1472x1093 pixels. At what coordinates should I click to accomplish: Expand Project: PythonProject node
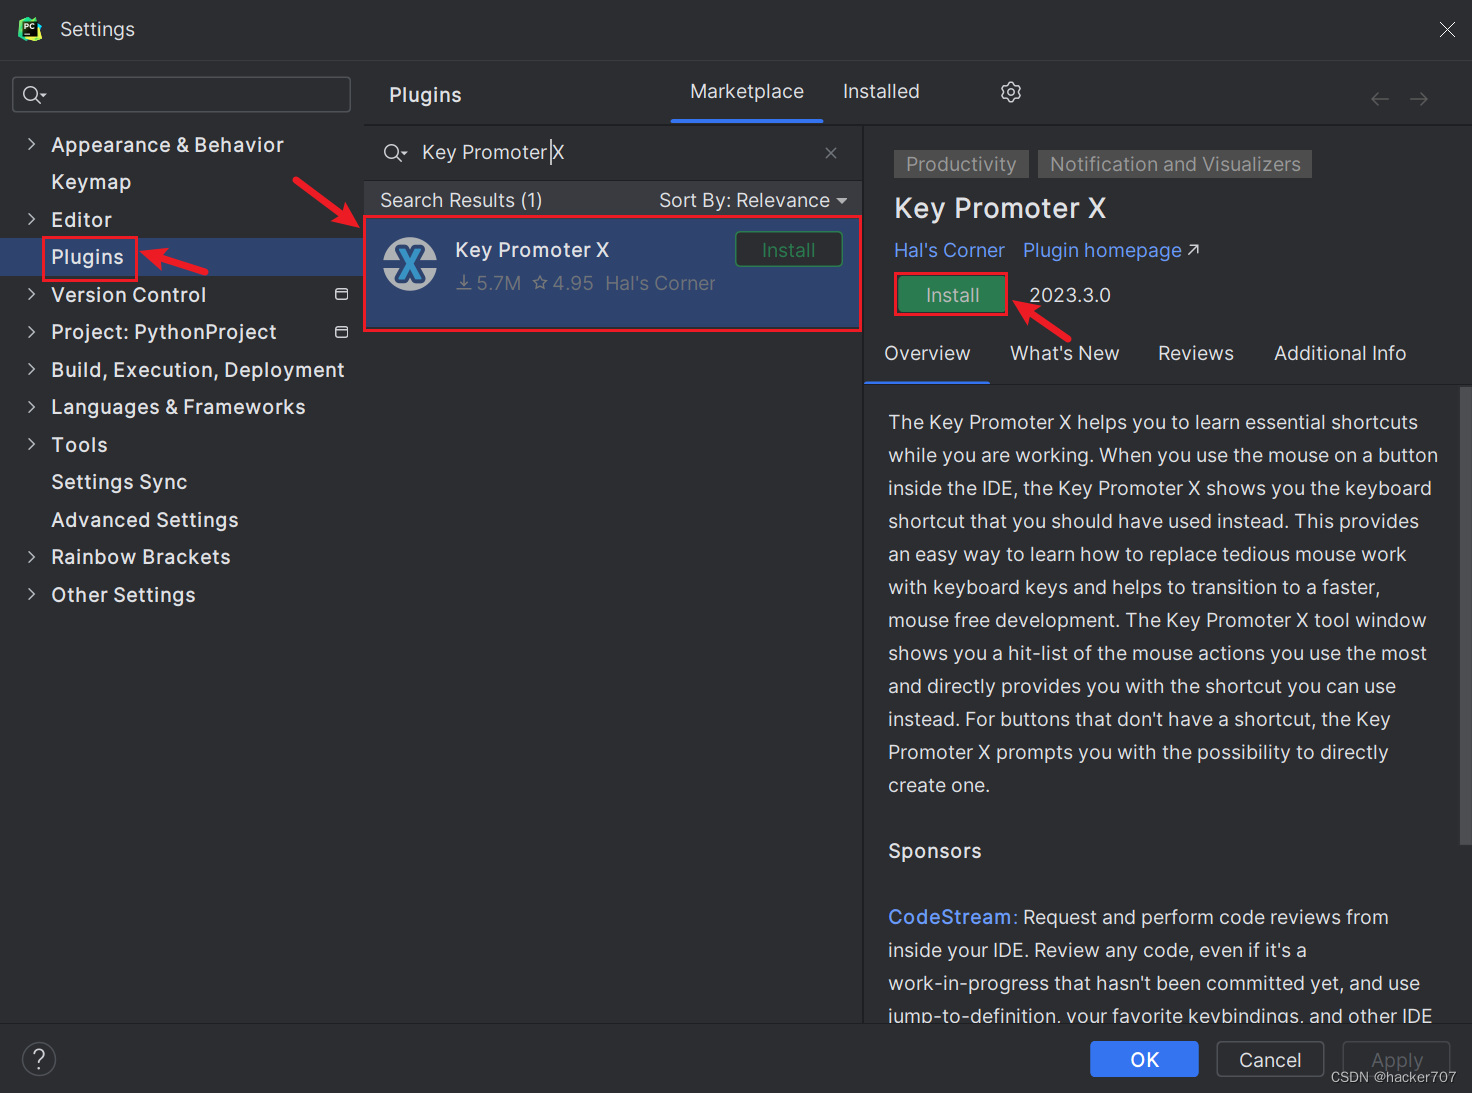(31, 331)
